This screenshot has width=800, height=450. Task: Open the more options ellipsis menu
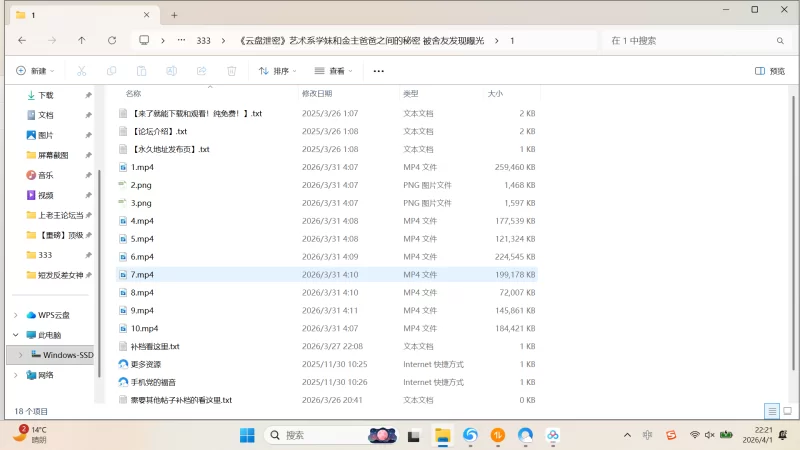378,71
